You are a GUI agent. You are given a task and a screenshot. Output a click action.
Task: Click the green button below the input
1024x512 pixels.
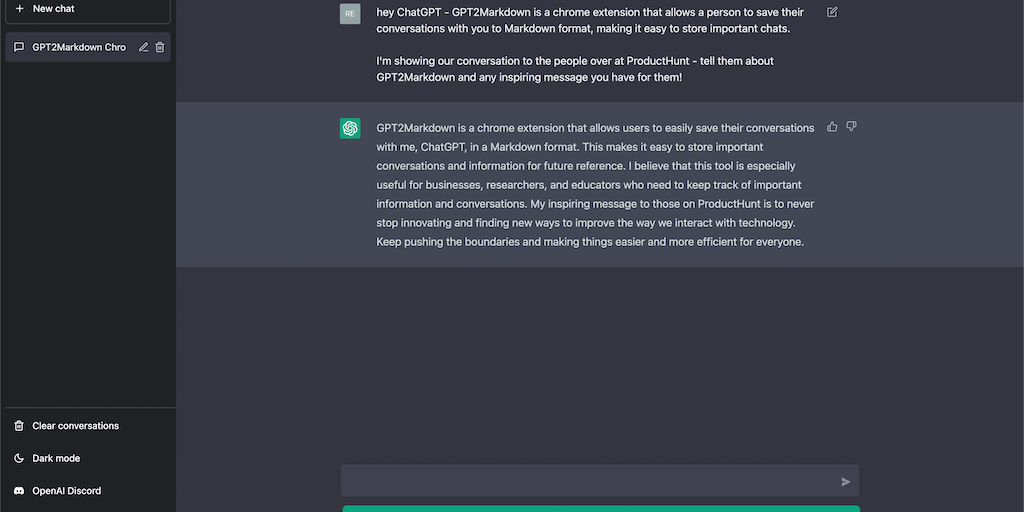(x=600, y=508)
